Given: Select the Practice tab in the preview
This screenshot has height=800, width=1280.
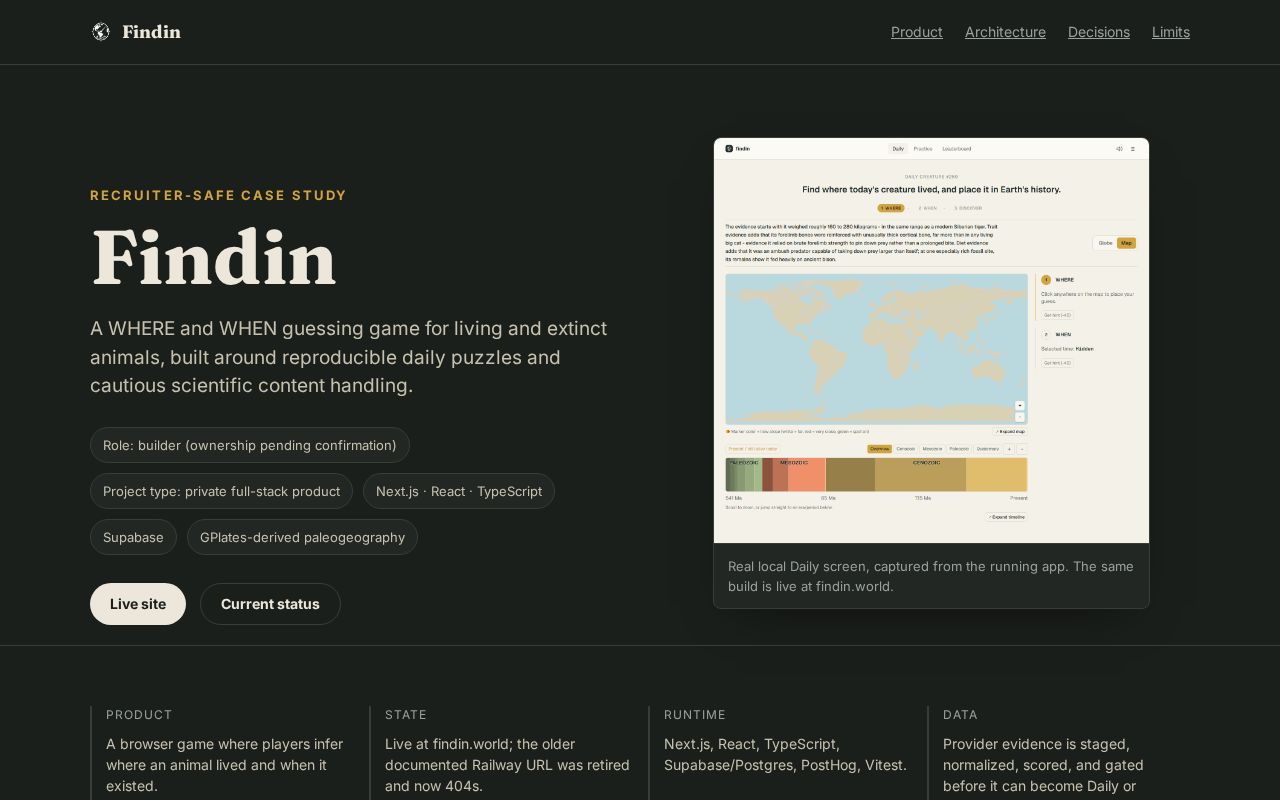Looking at the screenshot, I should [923, 149].
